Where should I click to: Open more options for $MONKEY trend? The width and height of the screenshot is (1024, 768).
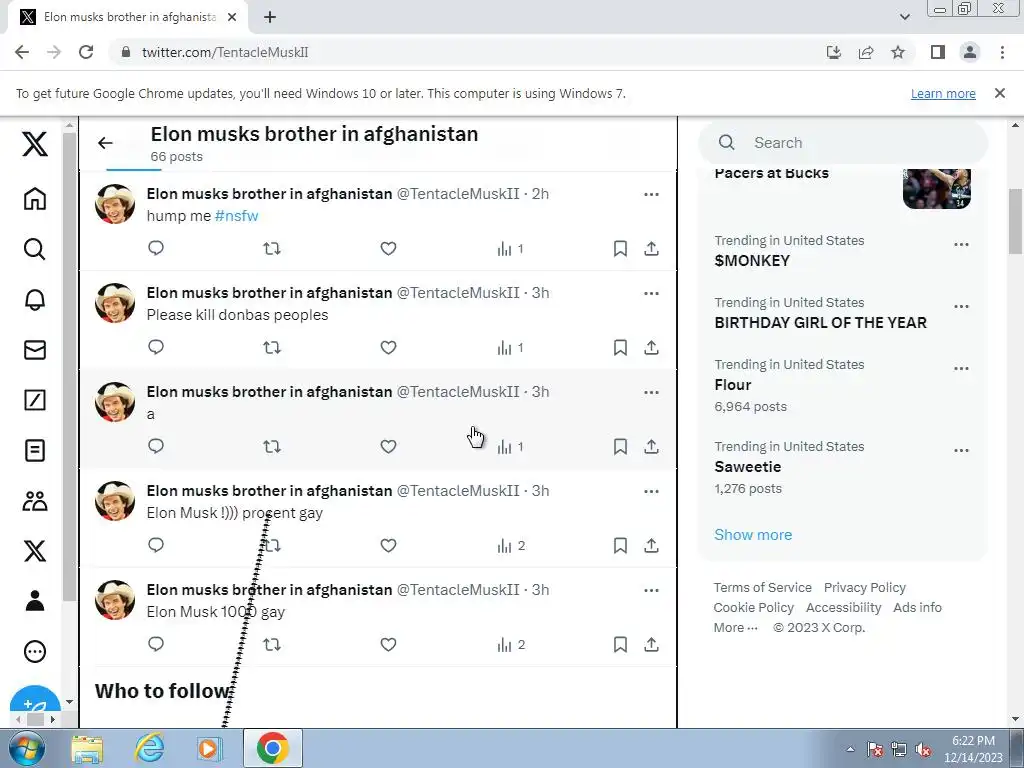click(961, 244)
